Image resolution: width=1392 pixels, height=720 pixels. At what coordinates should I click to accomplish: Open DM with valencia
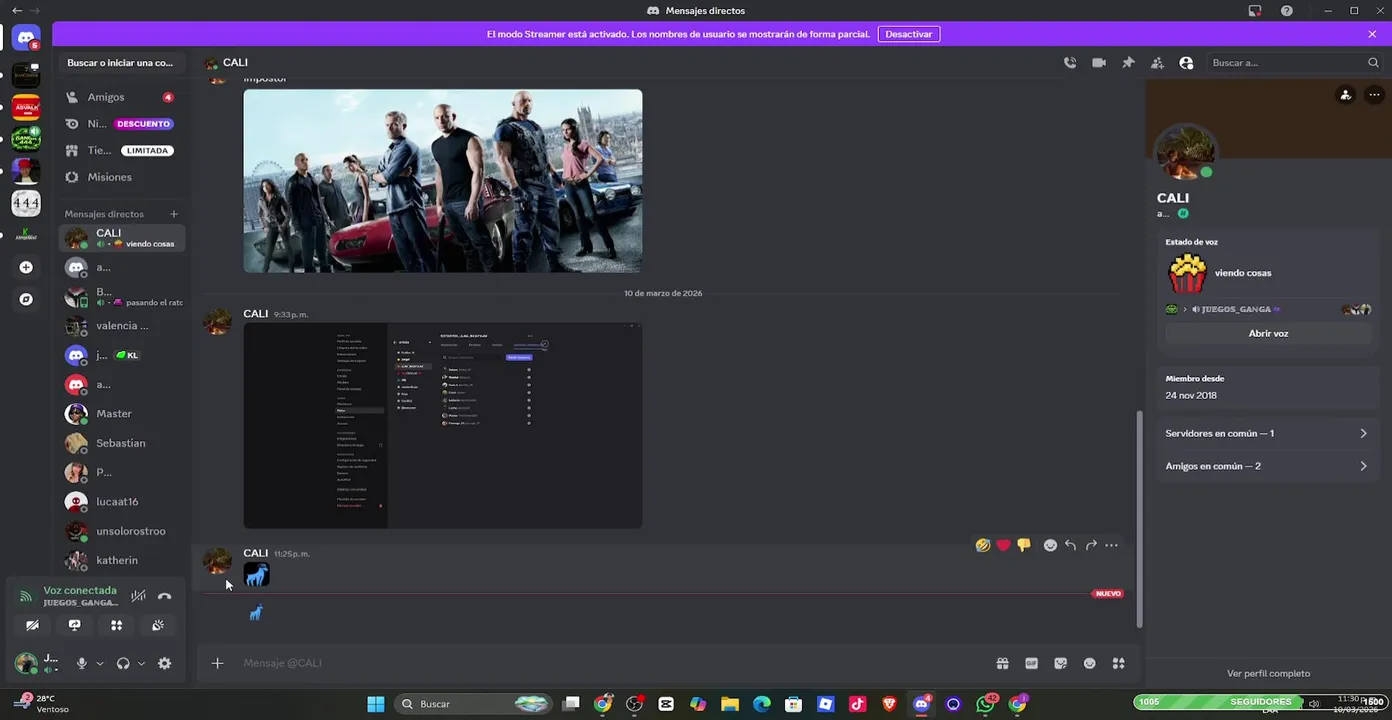122,326
